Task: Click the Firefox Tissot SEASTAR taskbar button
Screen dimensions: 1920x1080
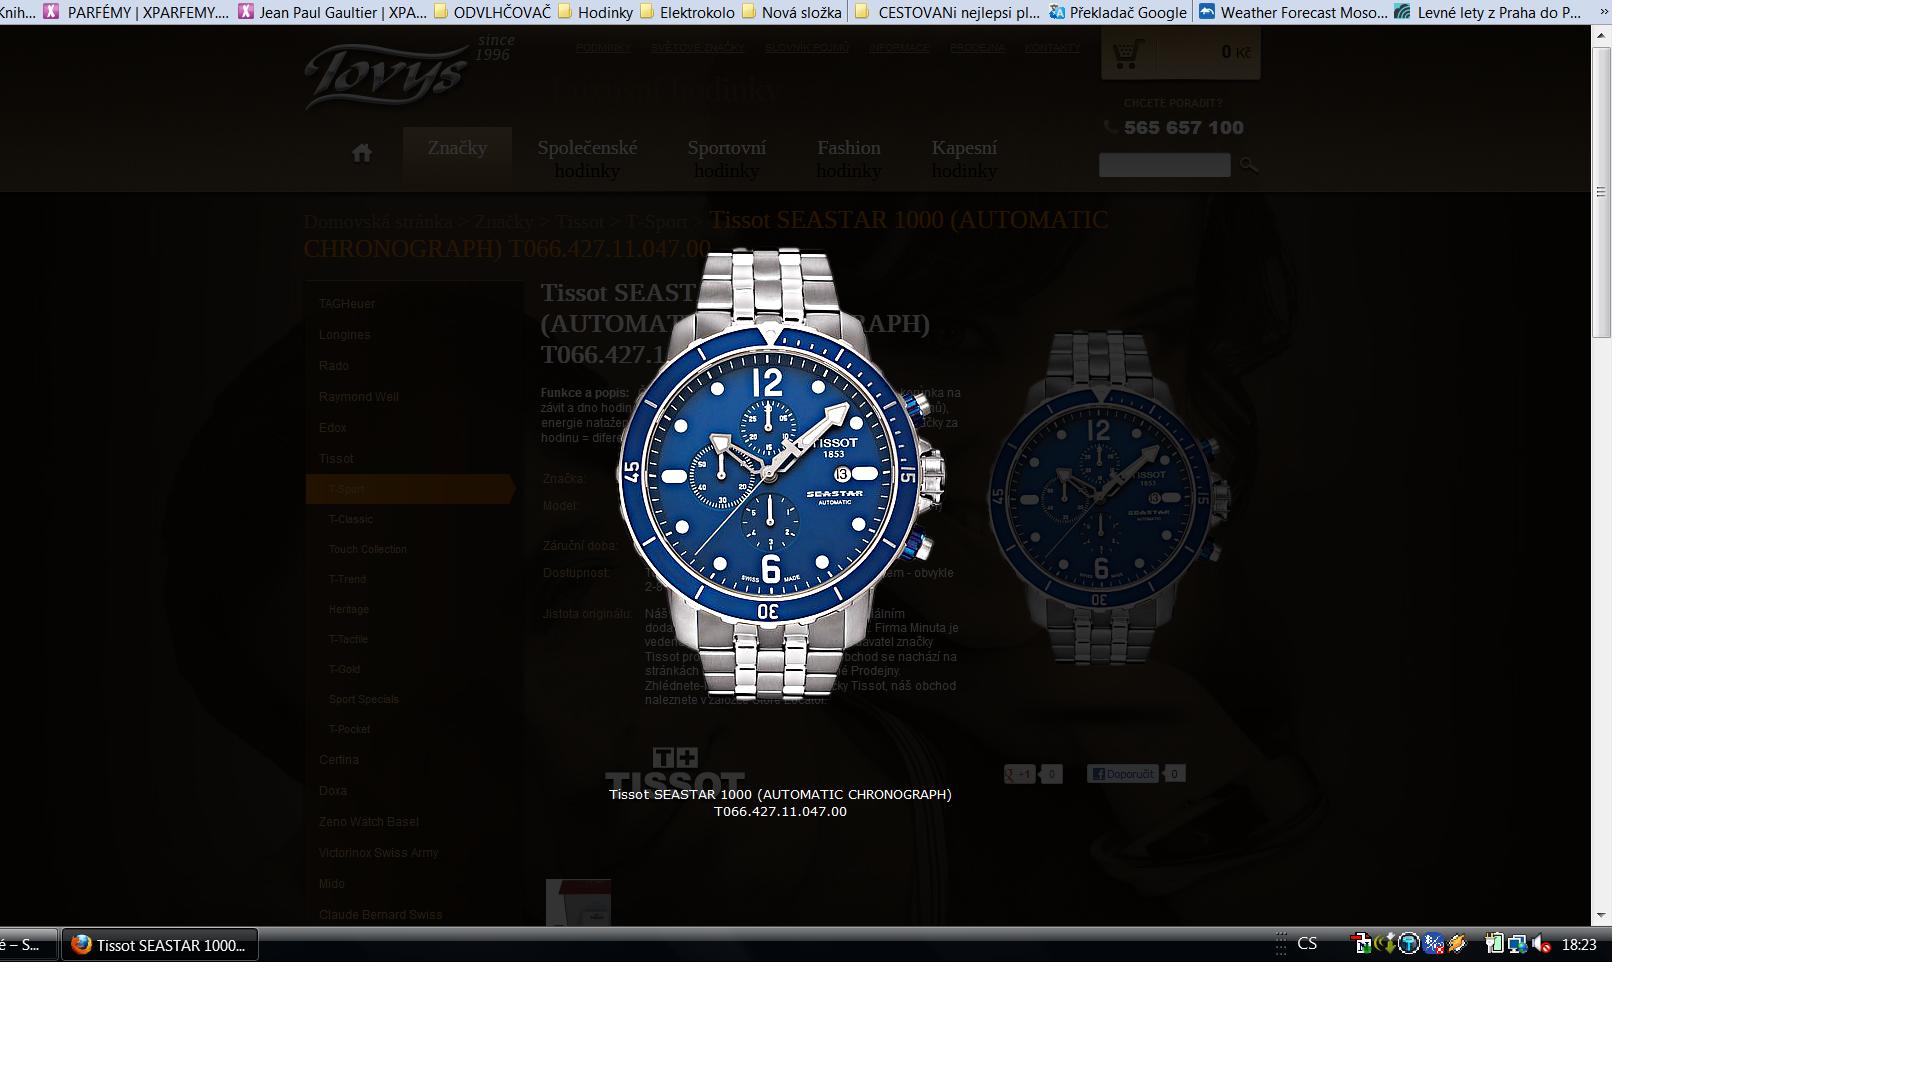Action: 160,945
